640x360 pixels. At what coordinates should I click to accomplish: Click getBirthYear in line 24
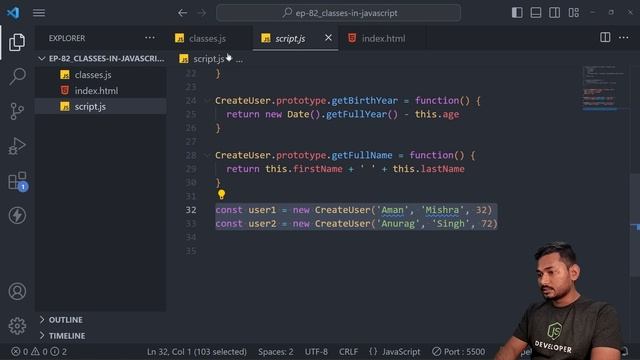coord(364,100)
